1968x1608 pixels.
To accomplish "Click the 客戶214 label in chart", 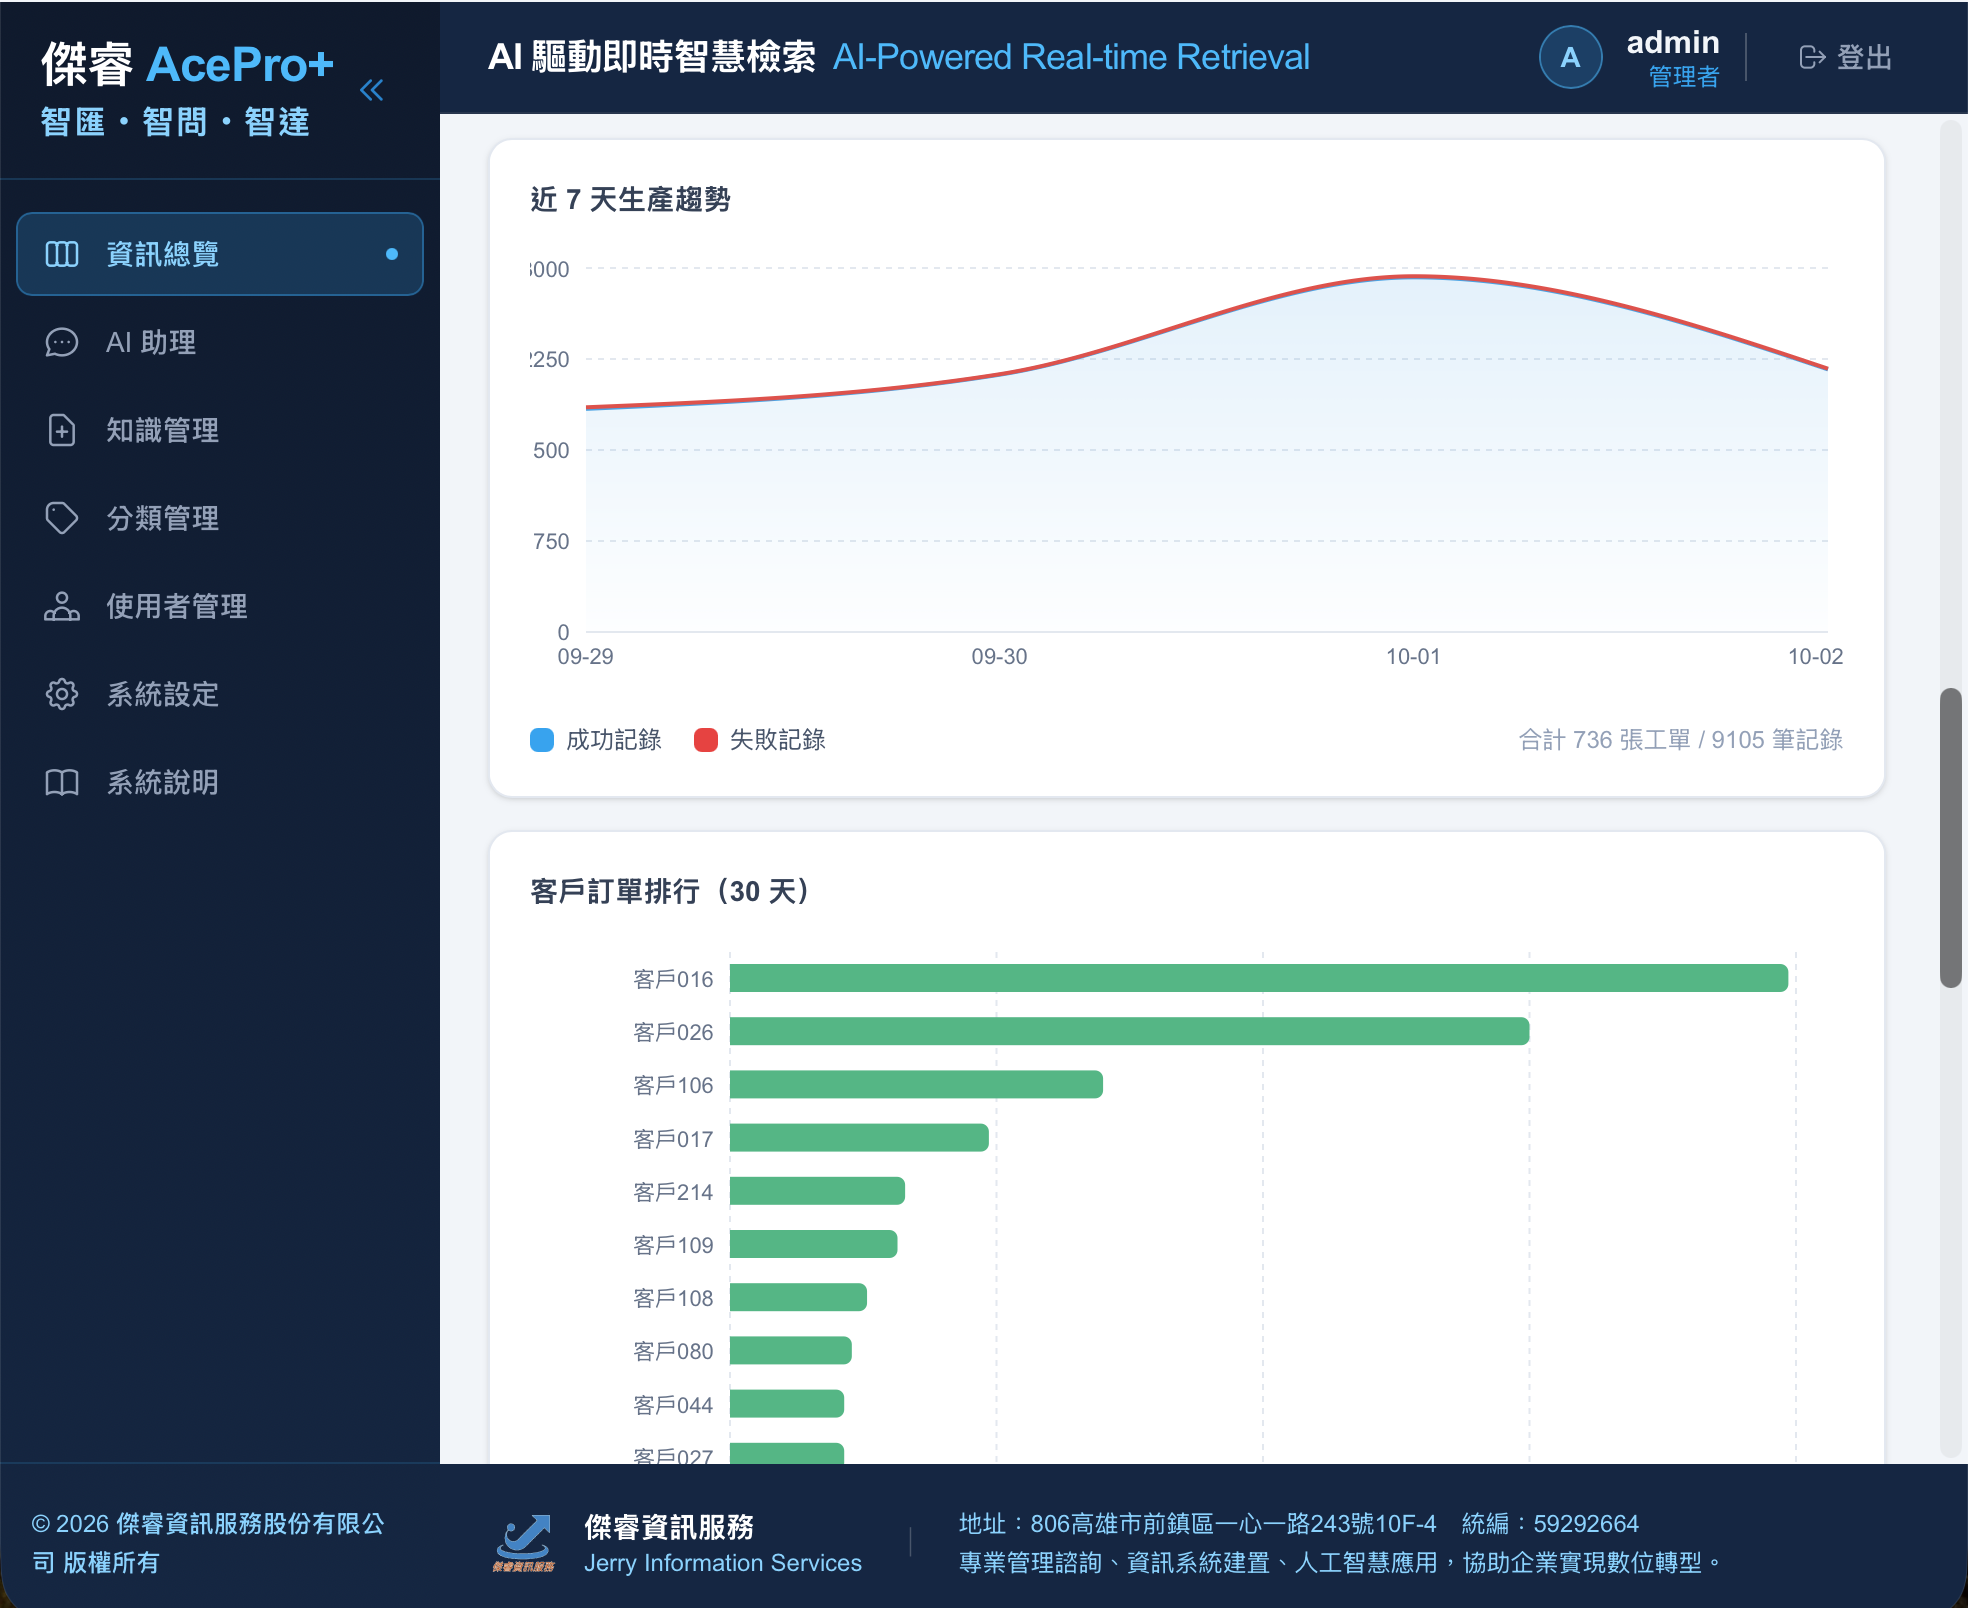I will point(673,1192).
